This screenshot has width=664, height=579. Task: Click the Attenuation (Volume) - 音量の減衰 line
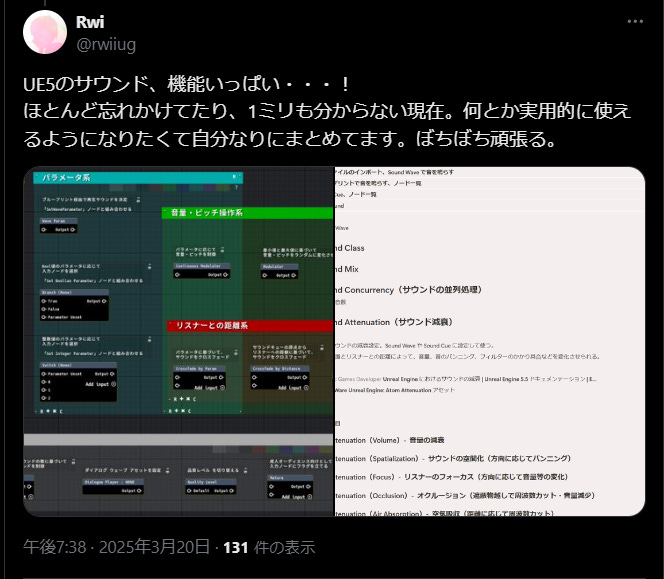(x=390, y=440)
